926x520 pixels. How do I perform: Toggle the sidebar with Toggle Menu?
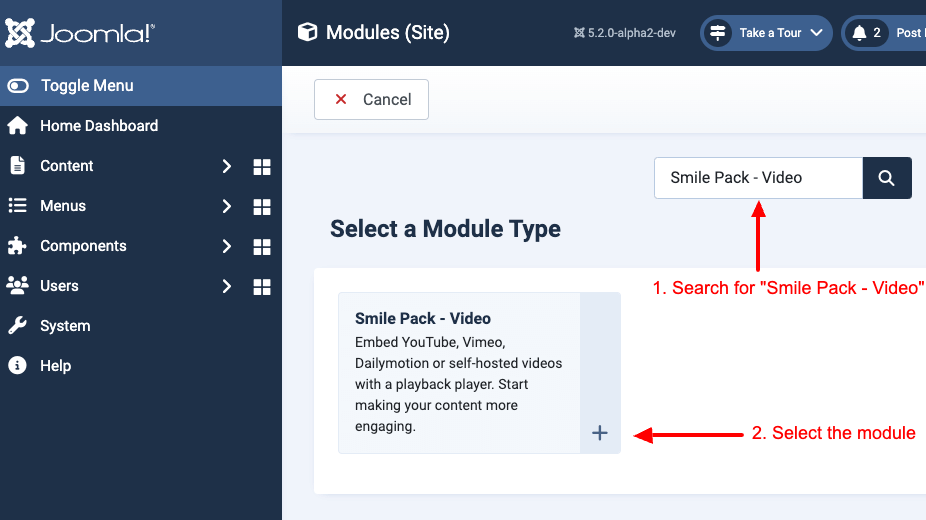(141, 86)
